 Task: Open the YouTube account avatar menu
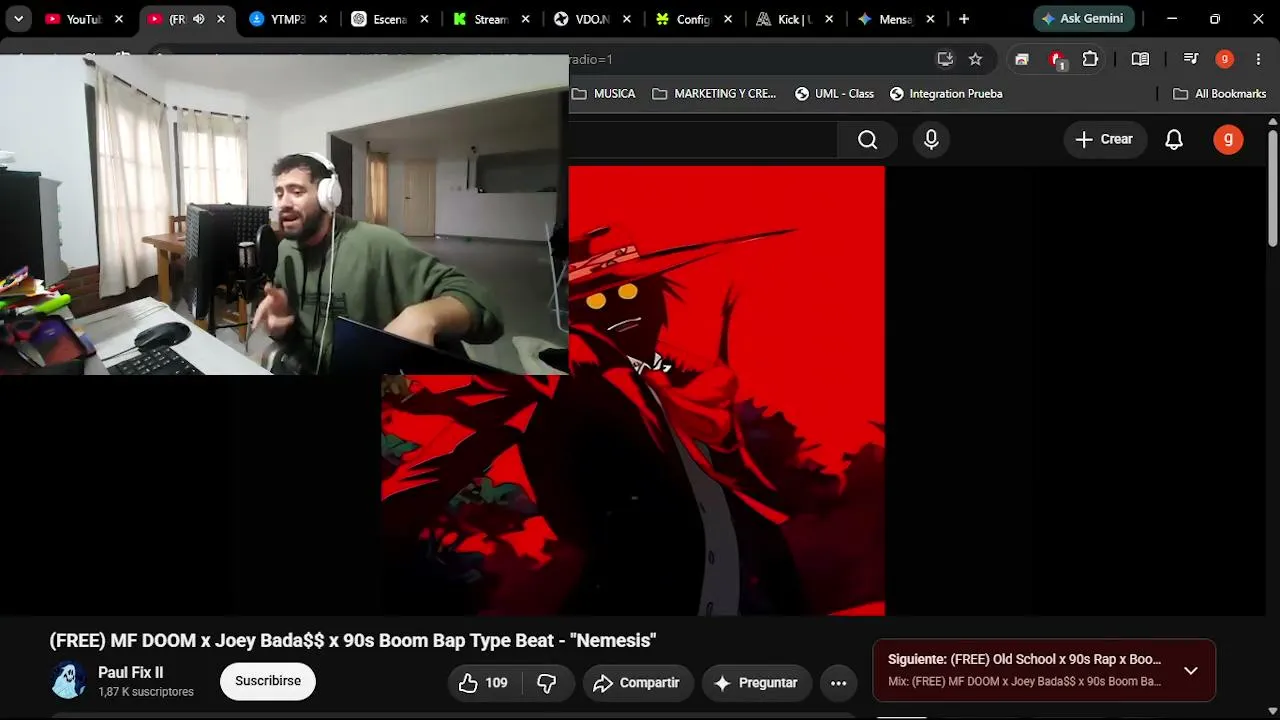click(1228, 140)
